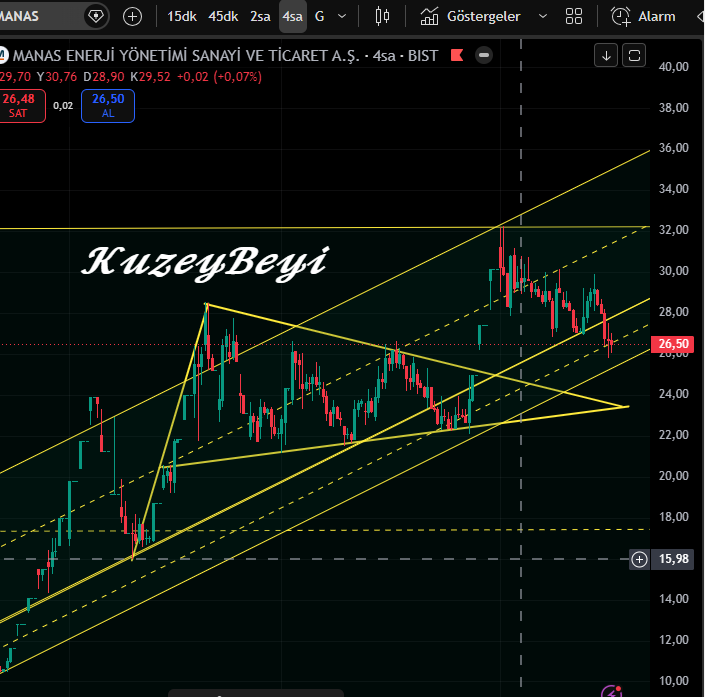Click the alarm clock plus icon
The height and width of the screenshot is (697, 705).
(620, 17)
